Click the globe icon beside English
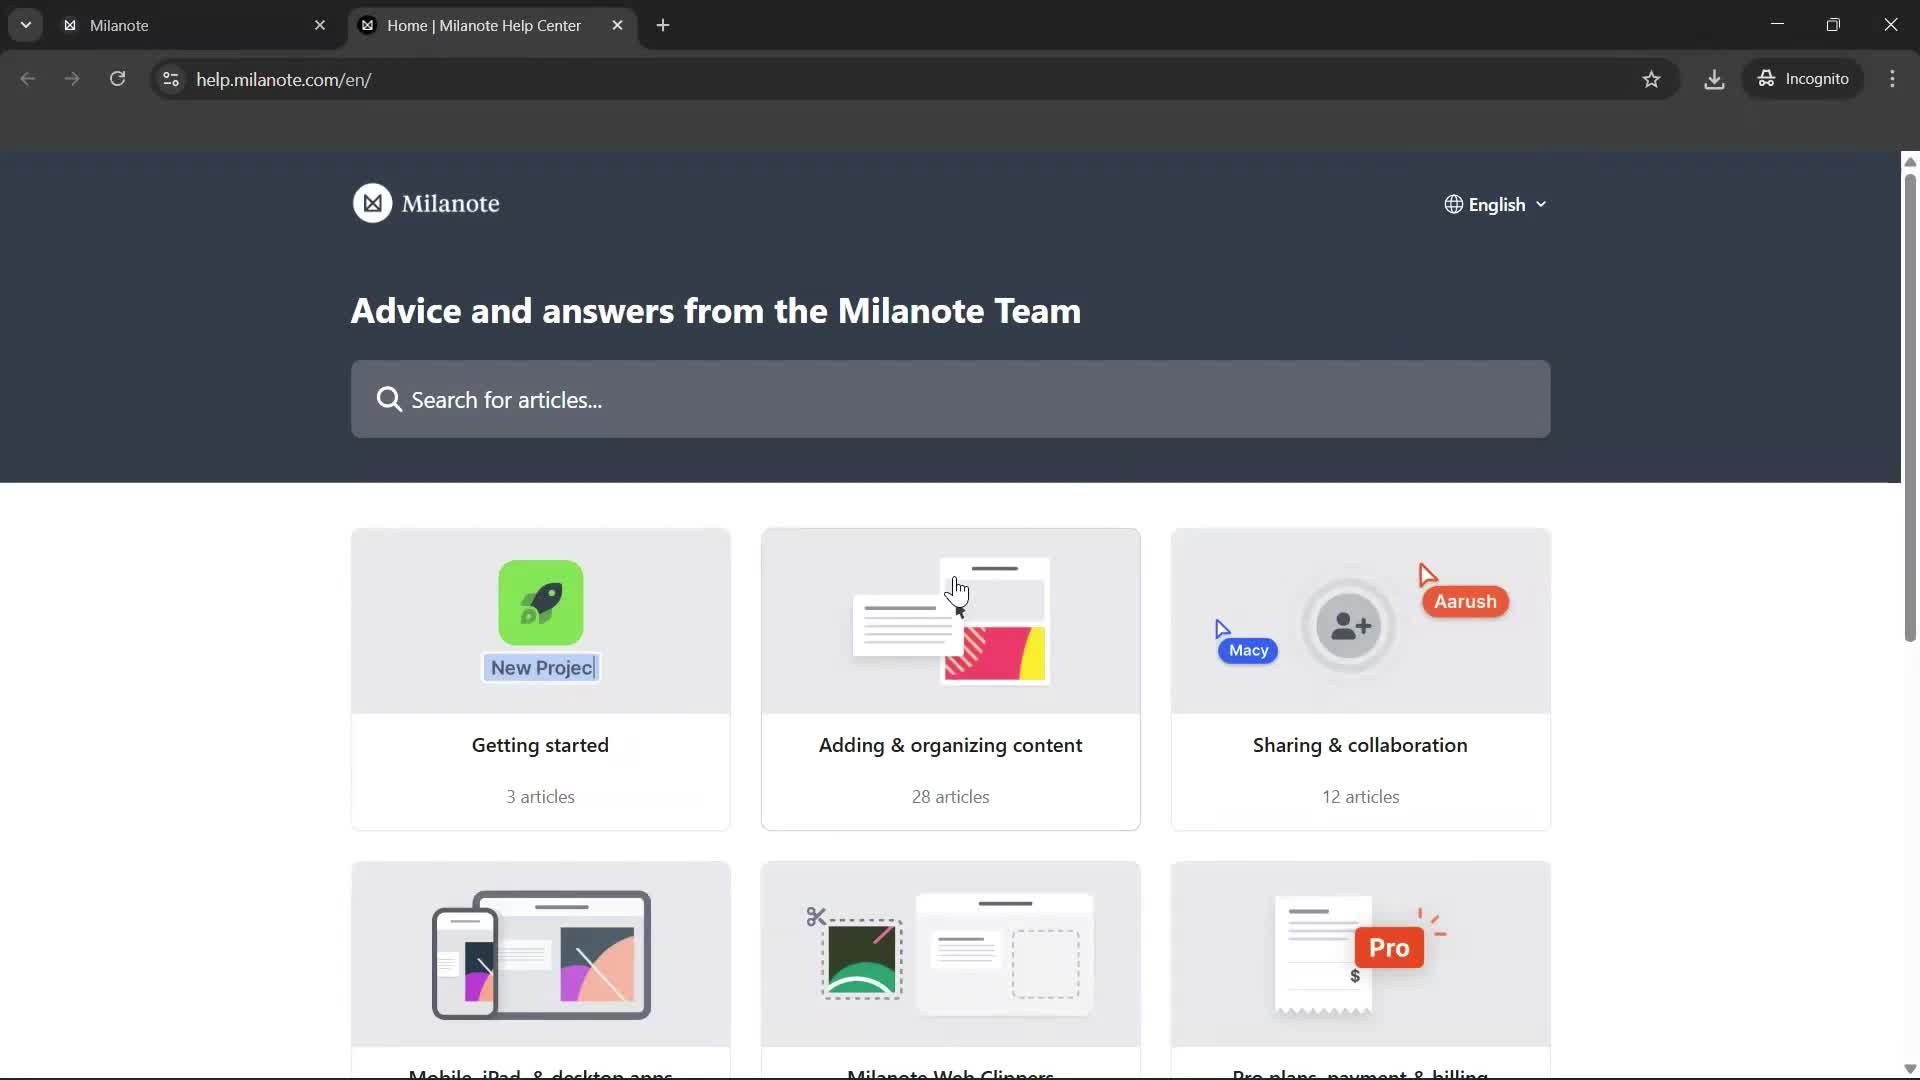 (1454, 204)
